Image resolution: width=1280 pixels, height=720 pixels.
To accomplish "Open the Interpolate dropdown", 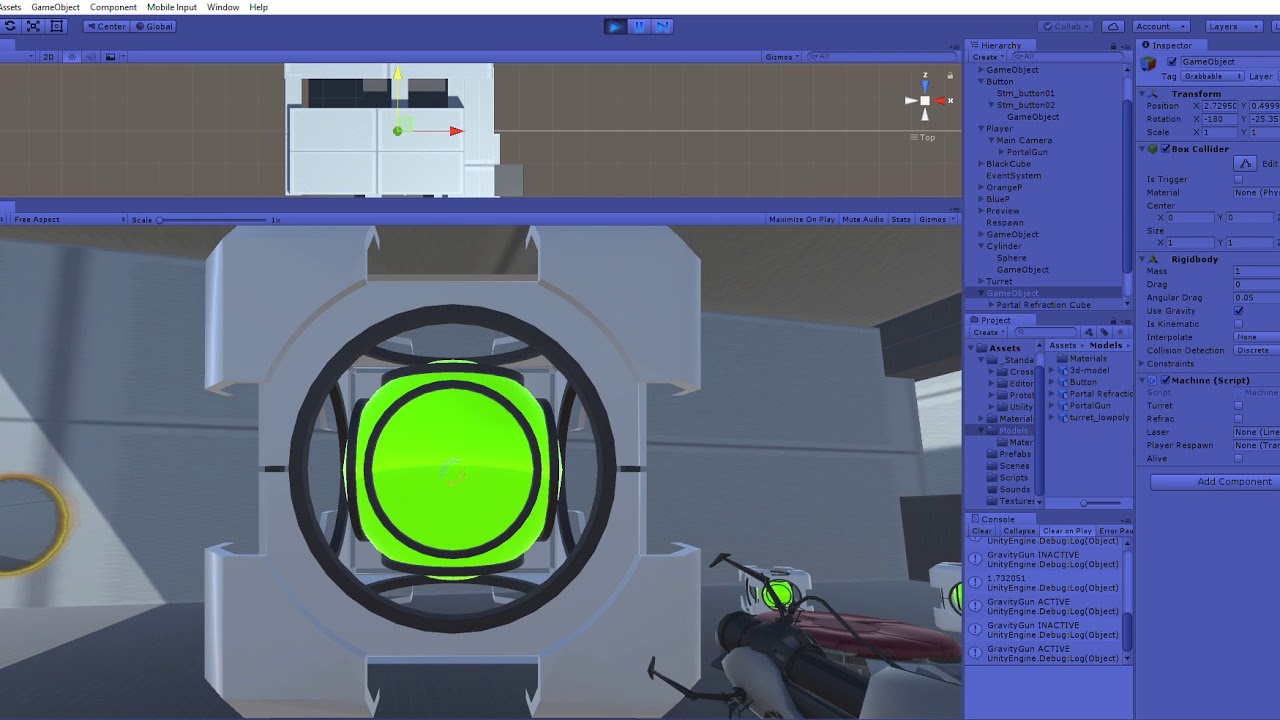I will [1256, 337].
